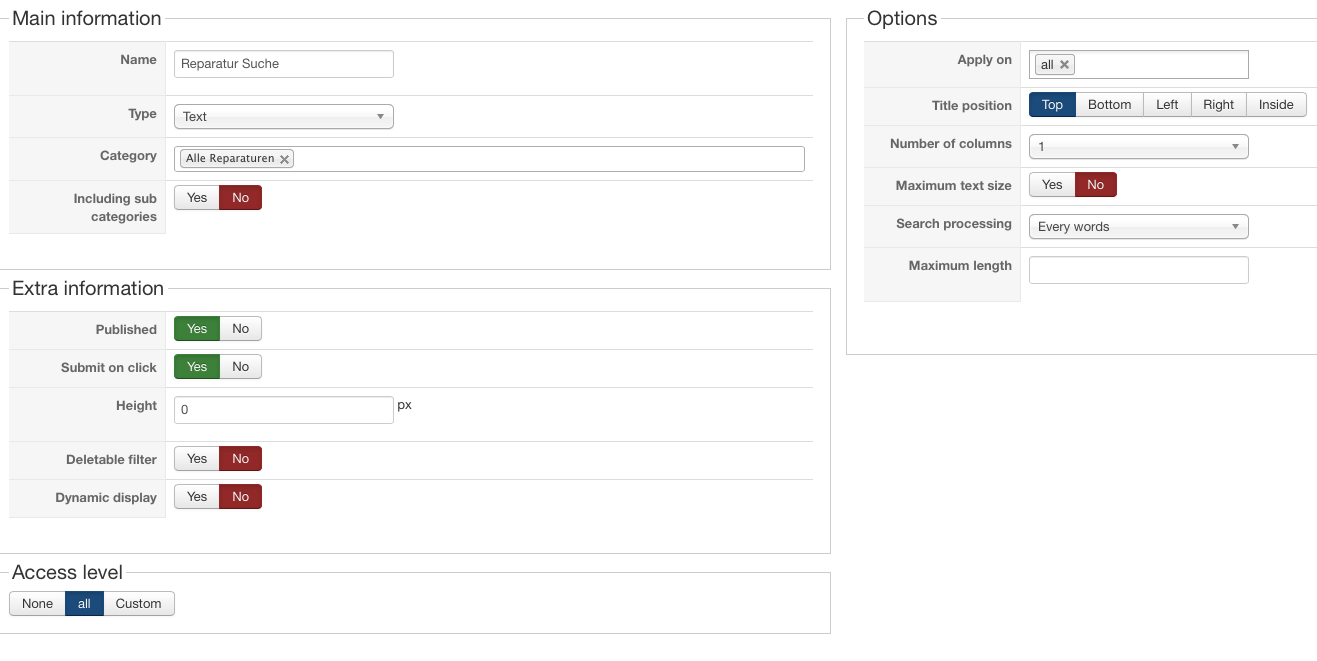Open the Type dropdown
Image resolution: width=1317 pixels, height=661 pixels.
tap(283, 117)
